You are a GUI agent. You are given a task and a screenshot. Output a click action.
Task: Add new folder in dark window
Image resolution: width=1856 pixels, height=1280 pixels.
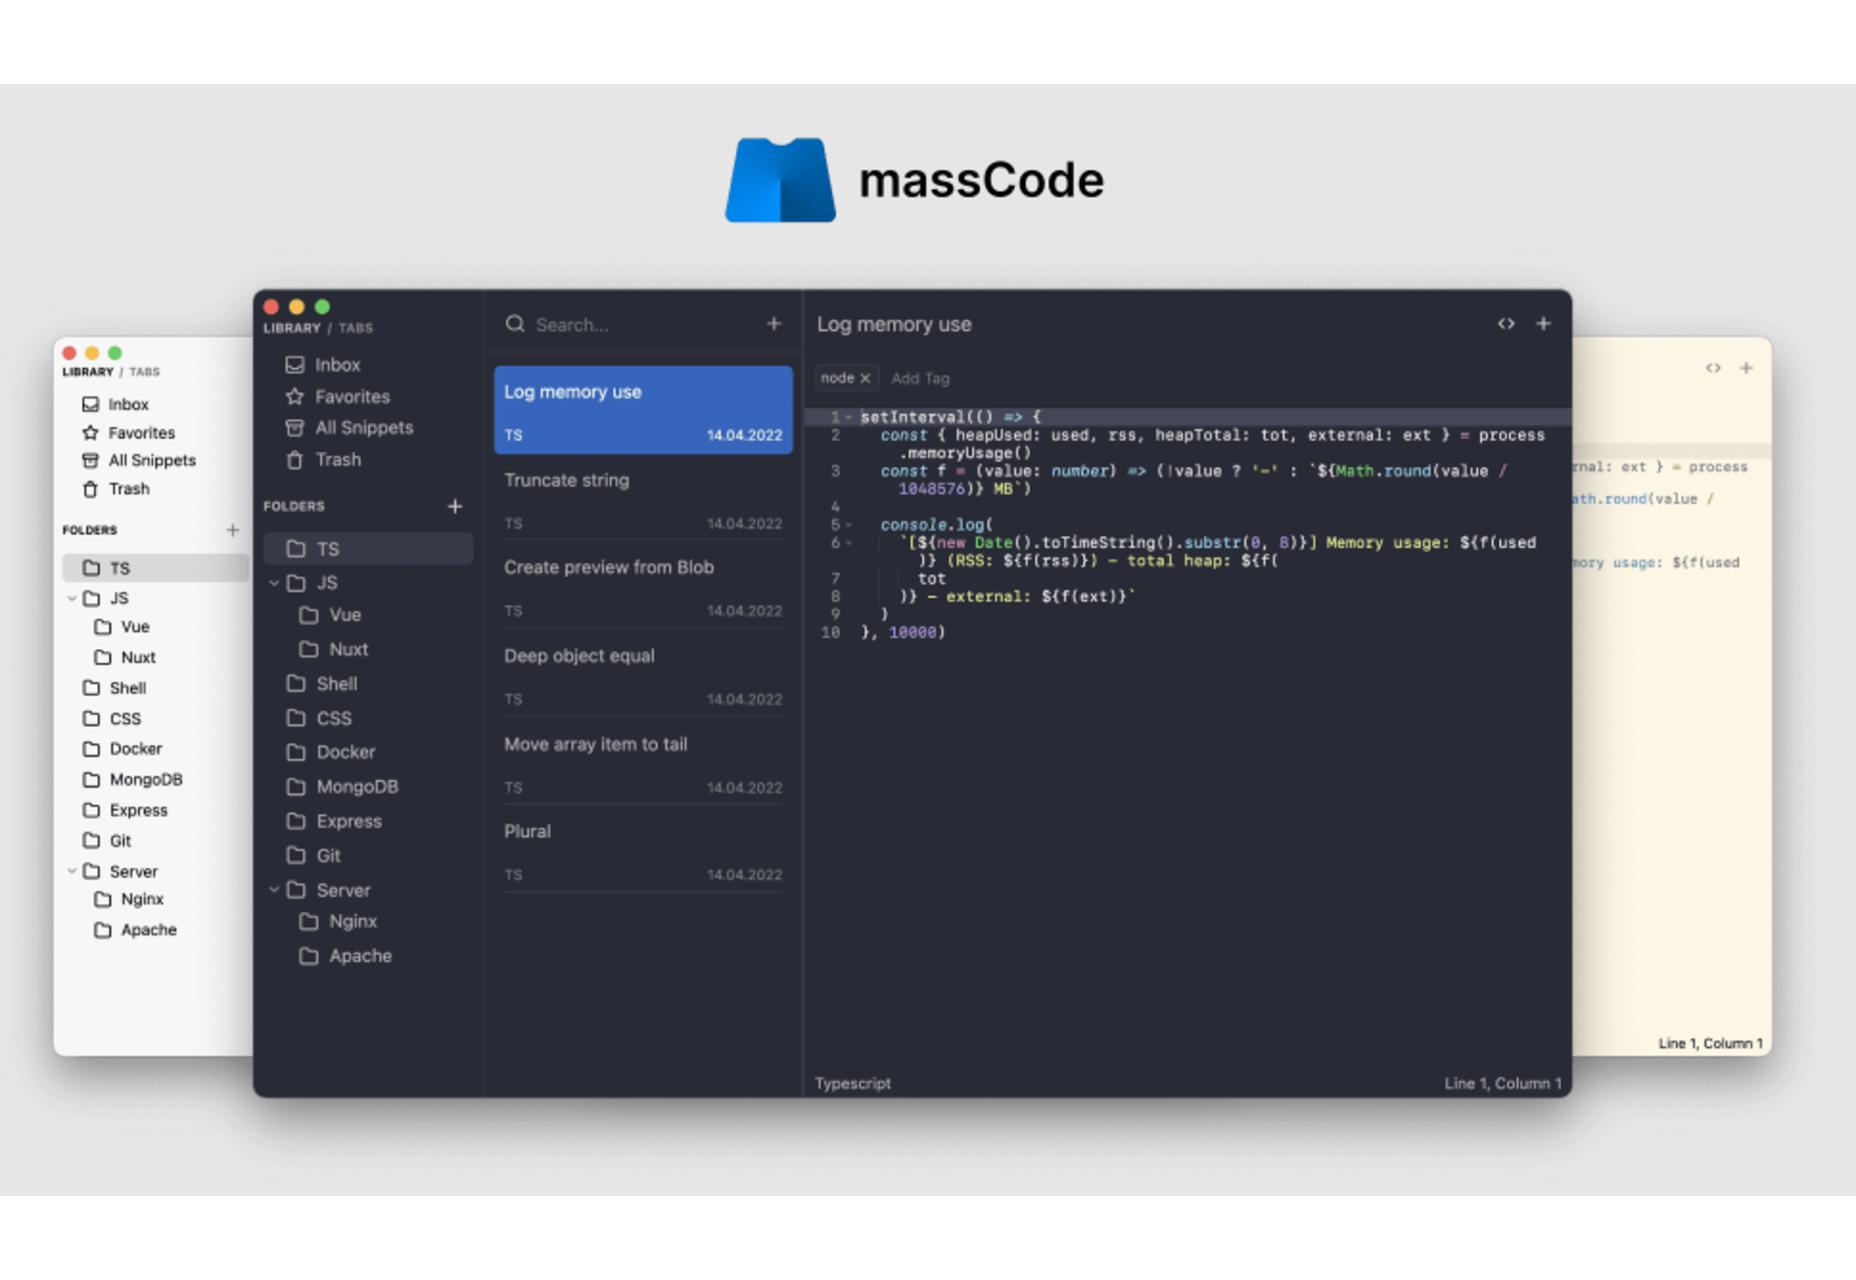pos(455,506)
